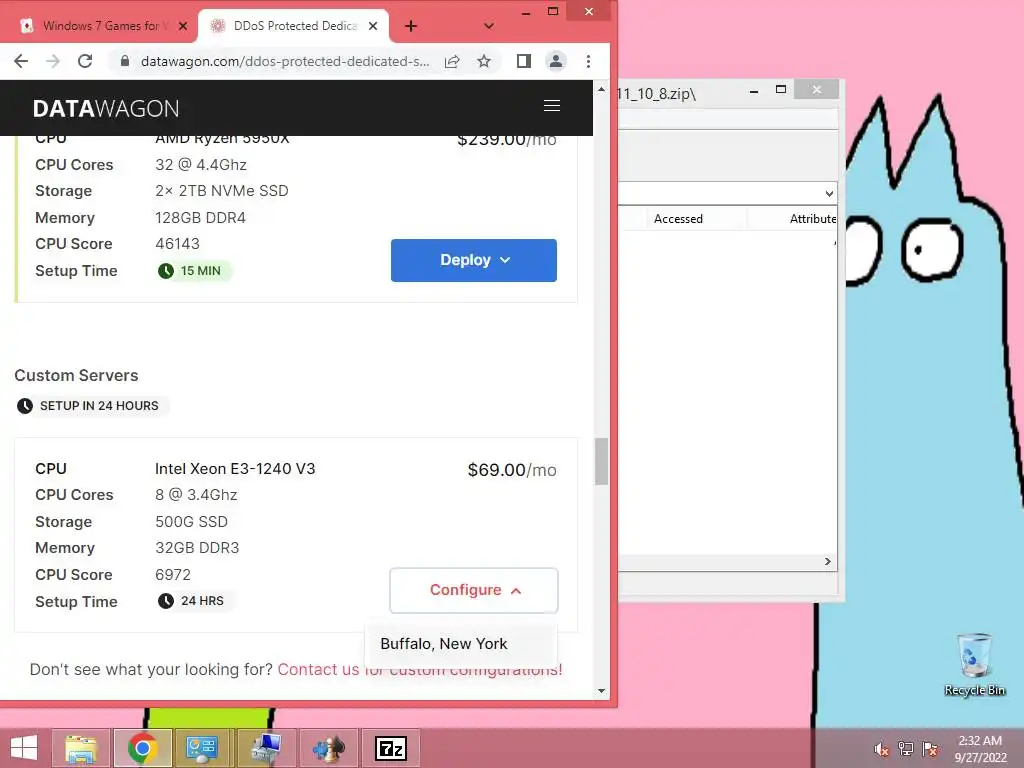The height and width of the screenshot is (768, 1024).
Task: Open Action Center flag icon
Action: 930,749
